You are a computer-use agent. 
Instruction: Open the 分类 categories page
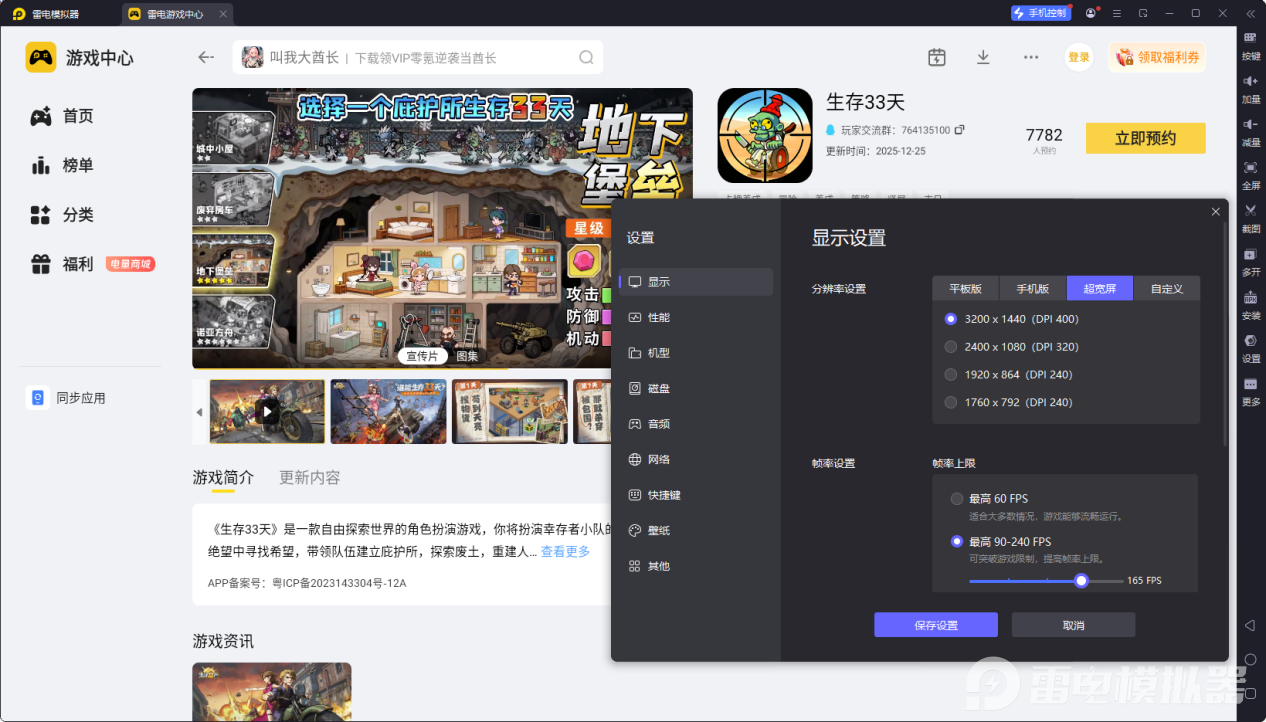62,214
